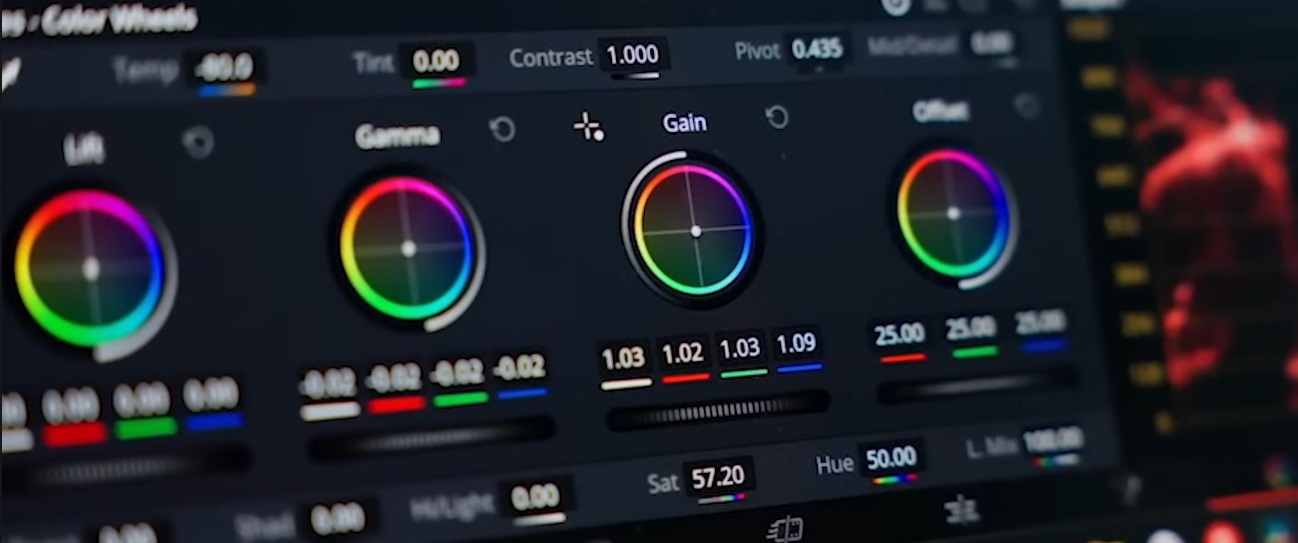Click the Gain wheel center point
Viewport: 1298px width, 543px height.
696,230
